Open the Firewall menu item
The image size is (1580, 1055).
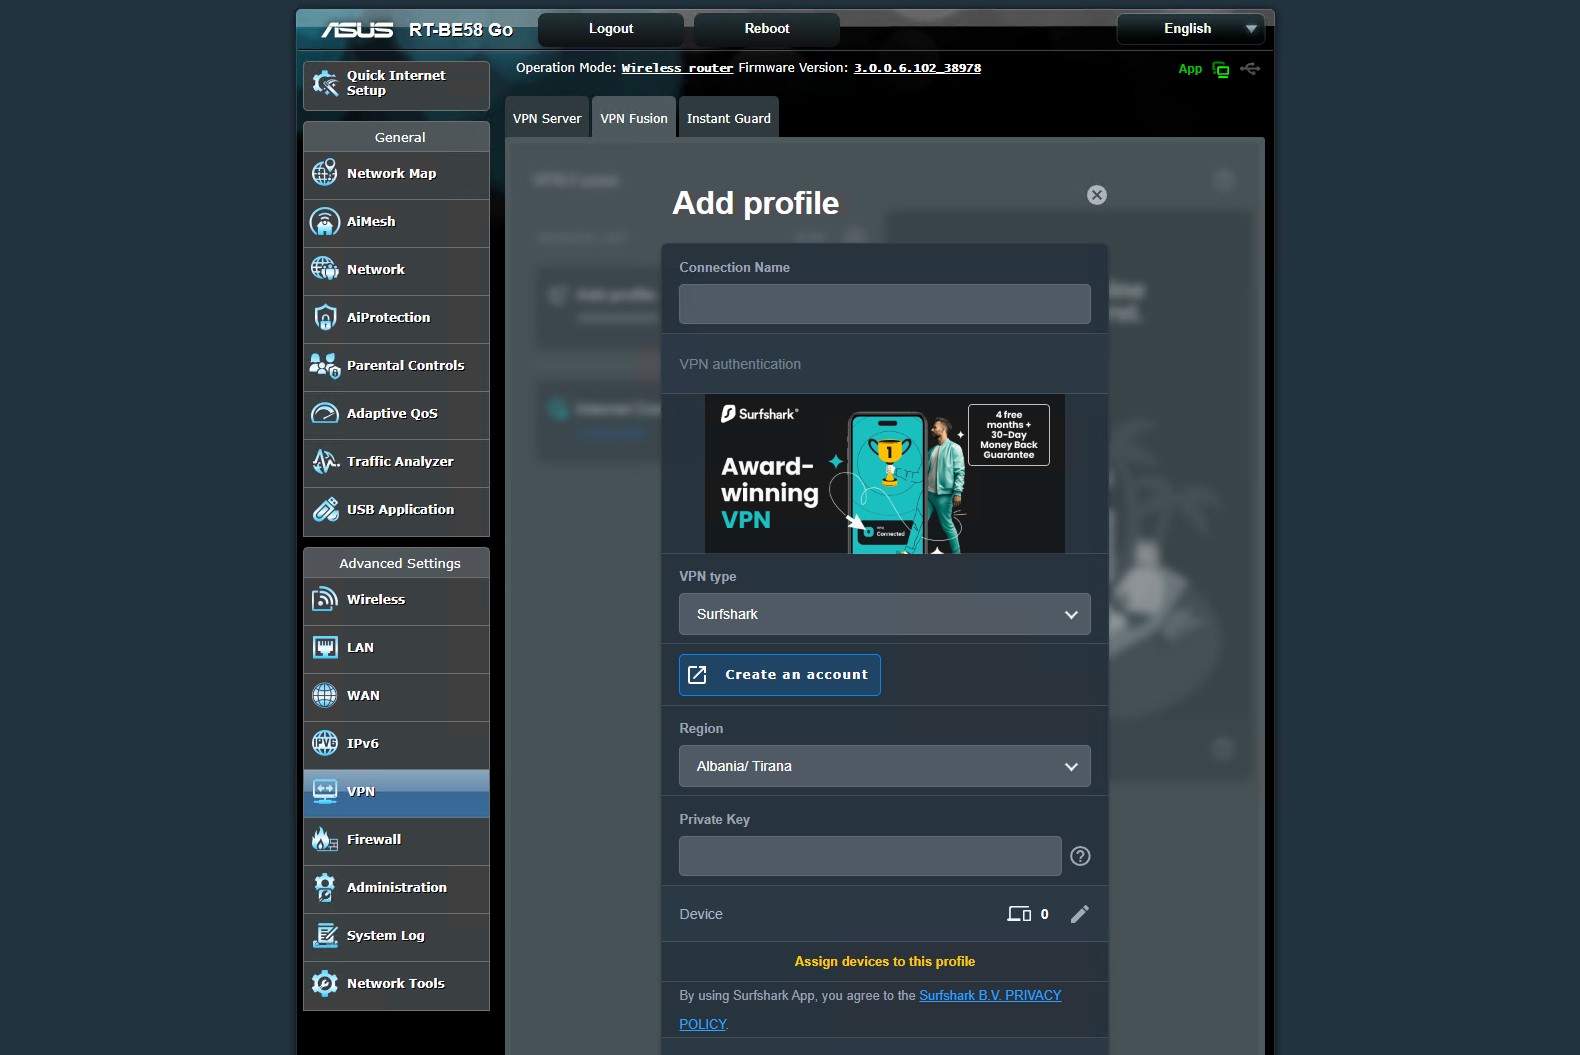(x=397, y=840)
